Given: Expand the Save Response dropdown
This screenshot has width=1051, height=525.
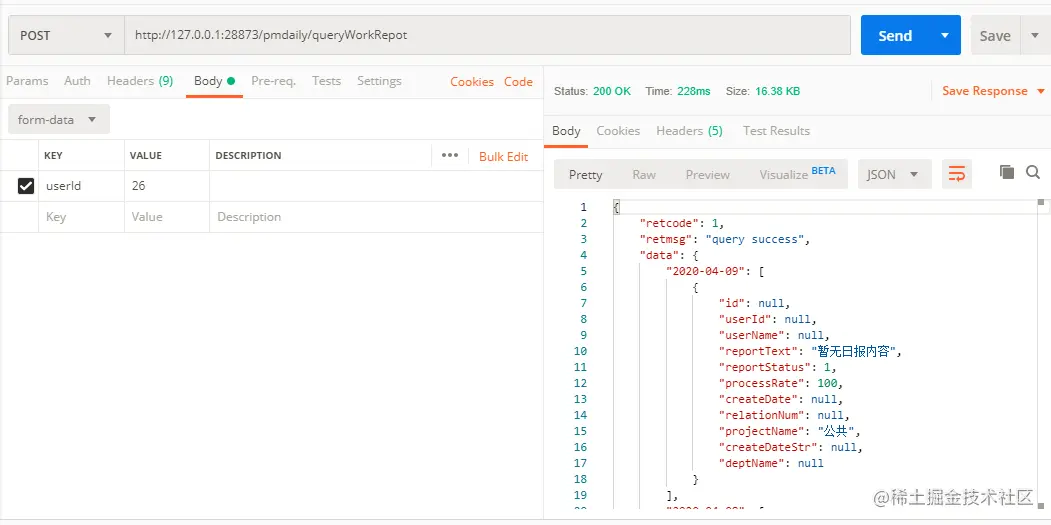Looking at the screenshot, I should point(1041,91).
